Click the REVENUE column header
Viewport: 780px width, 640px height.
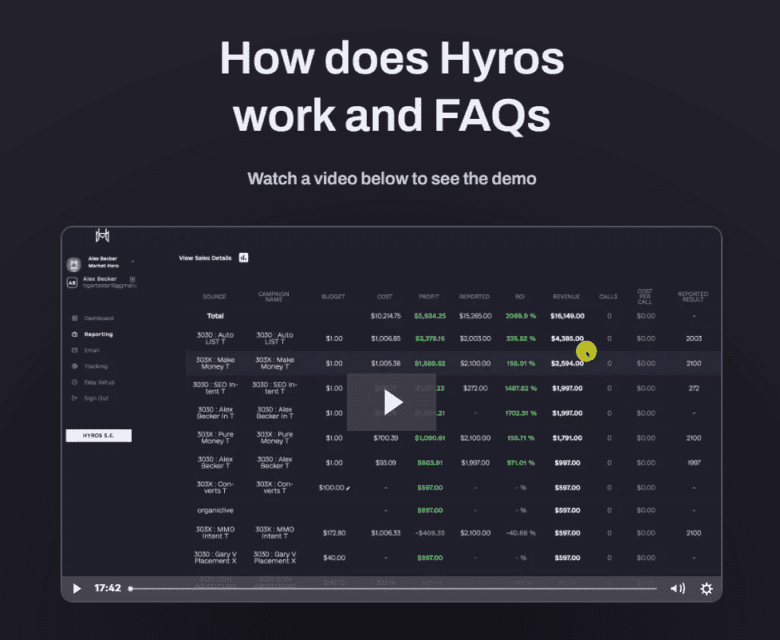click(567, 297)
